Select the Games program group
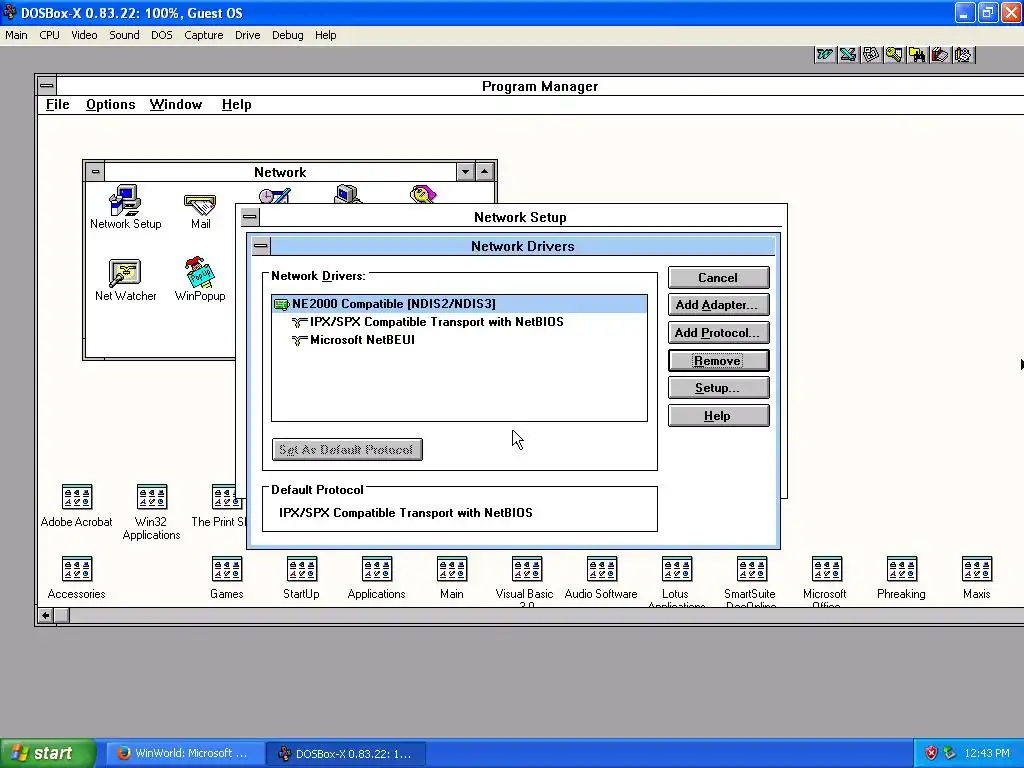 pyautogui.click(x=227, y=577)
